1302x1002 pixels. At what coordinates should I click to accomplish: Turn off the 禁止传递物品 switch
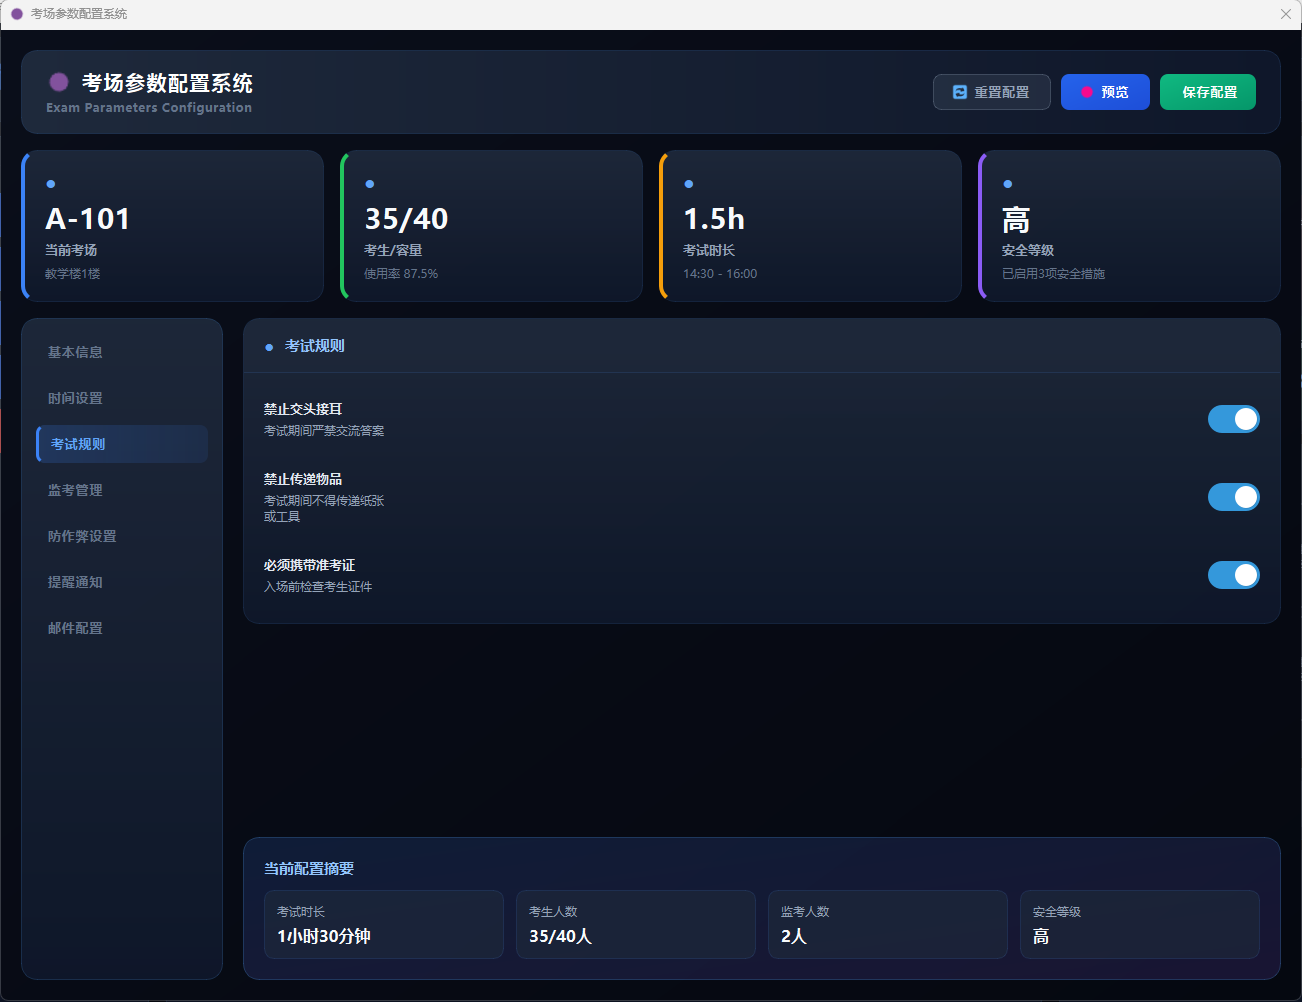click(1233, 497)
